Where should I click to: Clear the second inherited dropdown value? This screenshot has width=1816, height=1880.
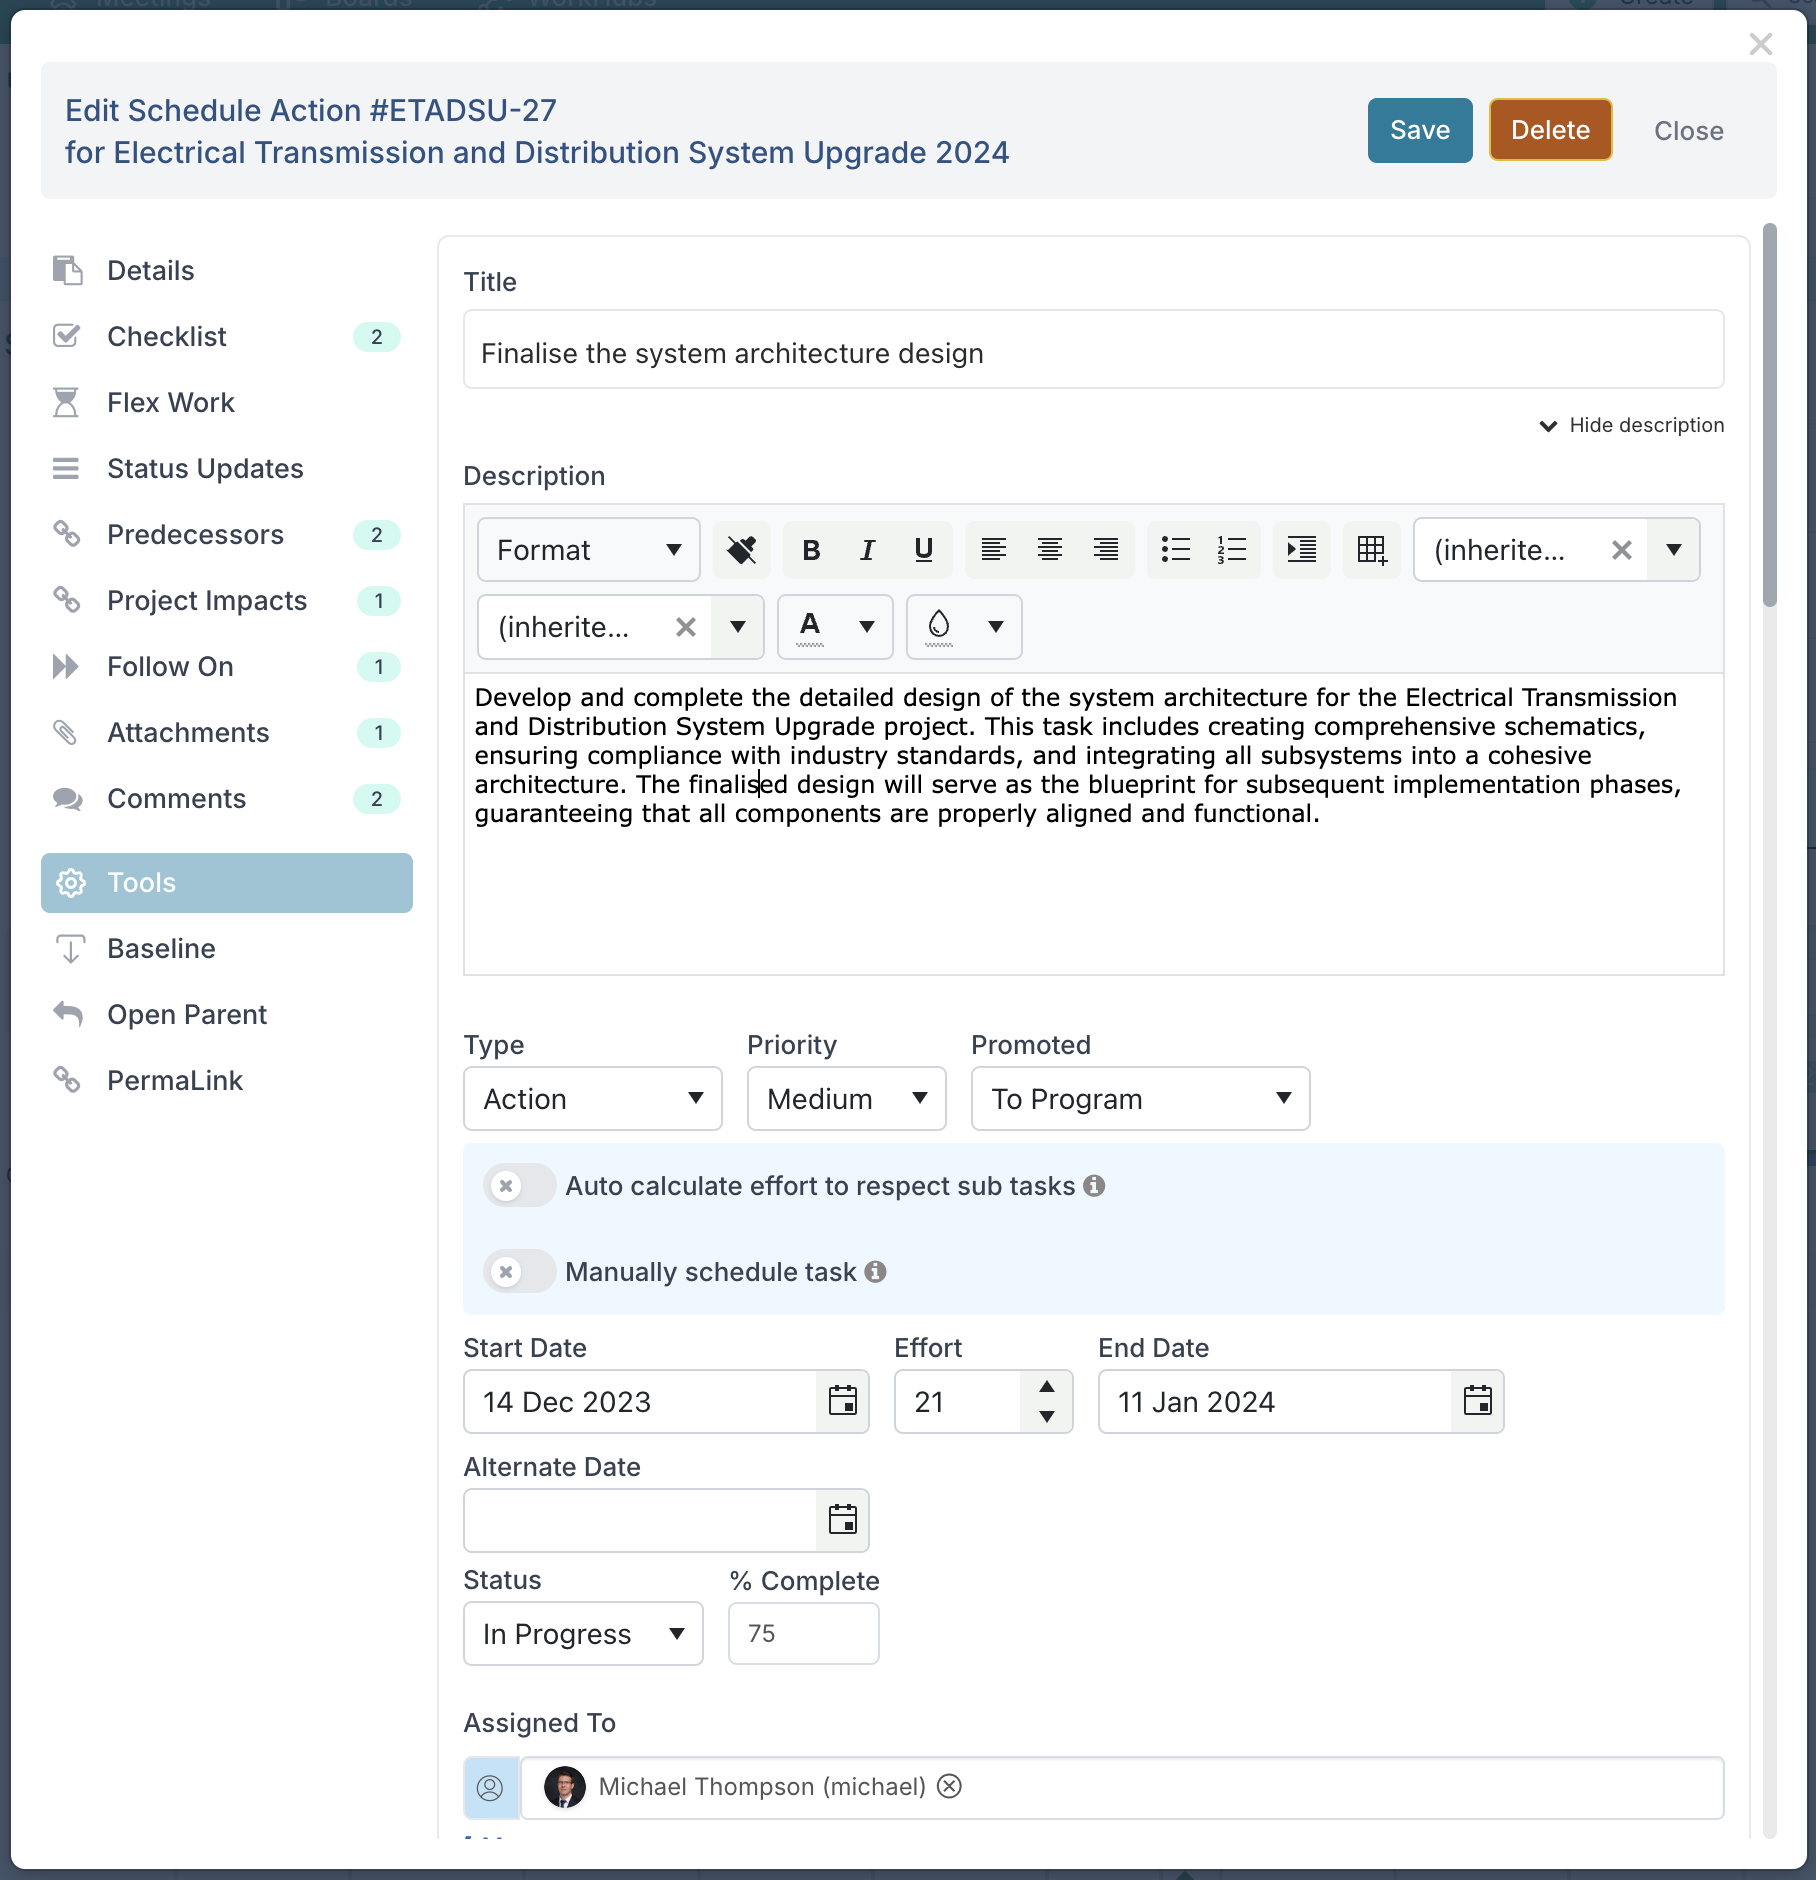click(685, 627)
